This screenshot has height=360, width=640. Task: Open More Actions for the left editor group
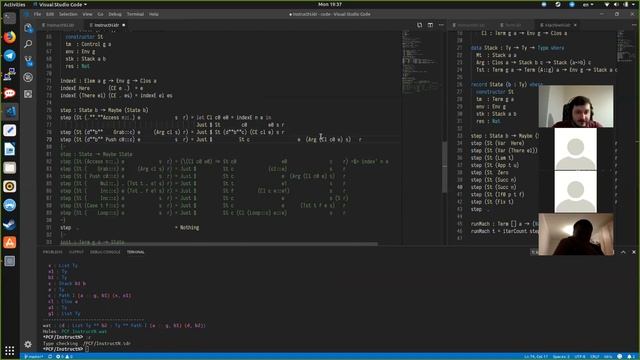(441, 25)
